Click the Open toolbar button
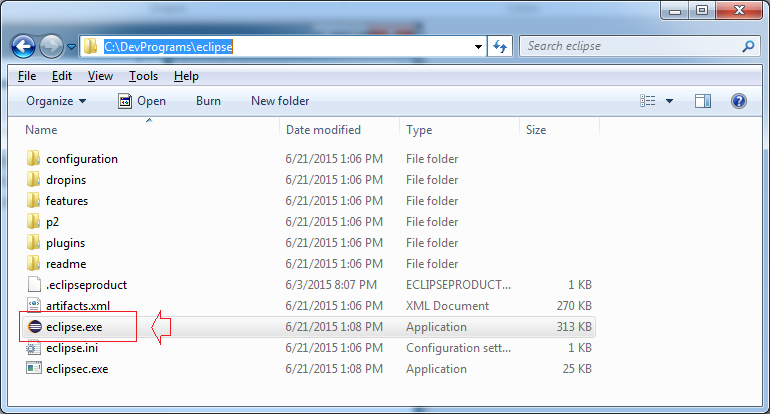 [142, 101]
